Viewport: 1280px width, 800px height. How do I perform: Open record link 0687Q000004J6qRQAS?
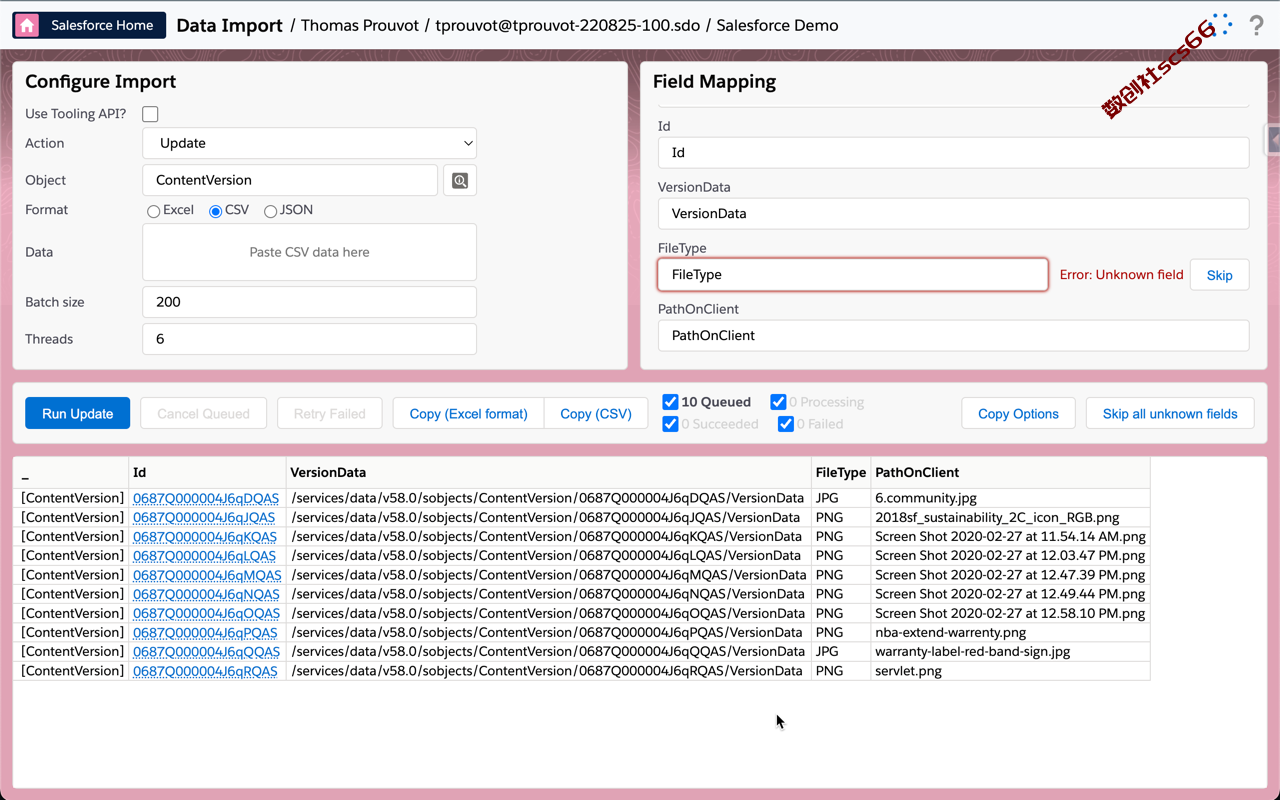[205, 671]
